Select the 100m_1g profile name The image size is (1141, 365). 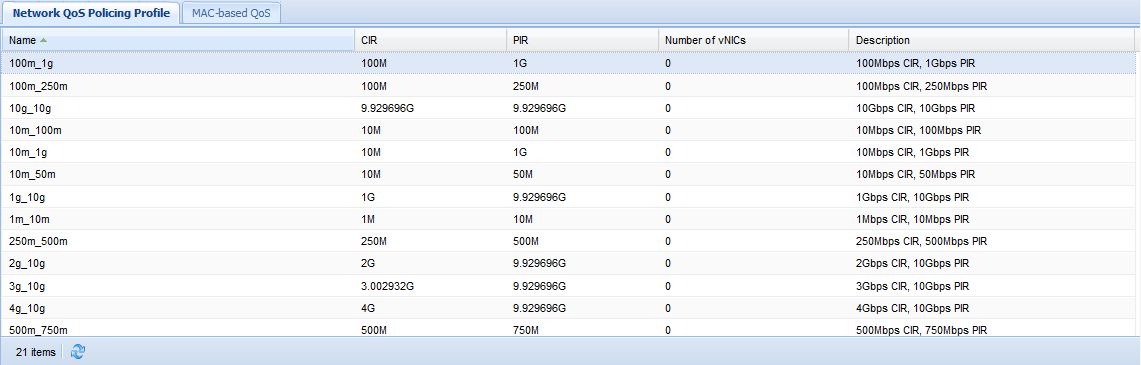pos(31,63)
